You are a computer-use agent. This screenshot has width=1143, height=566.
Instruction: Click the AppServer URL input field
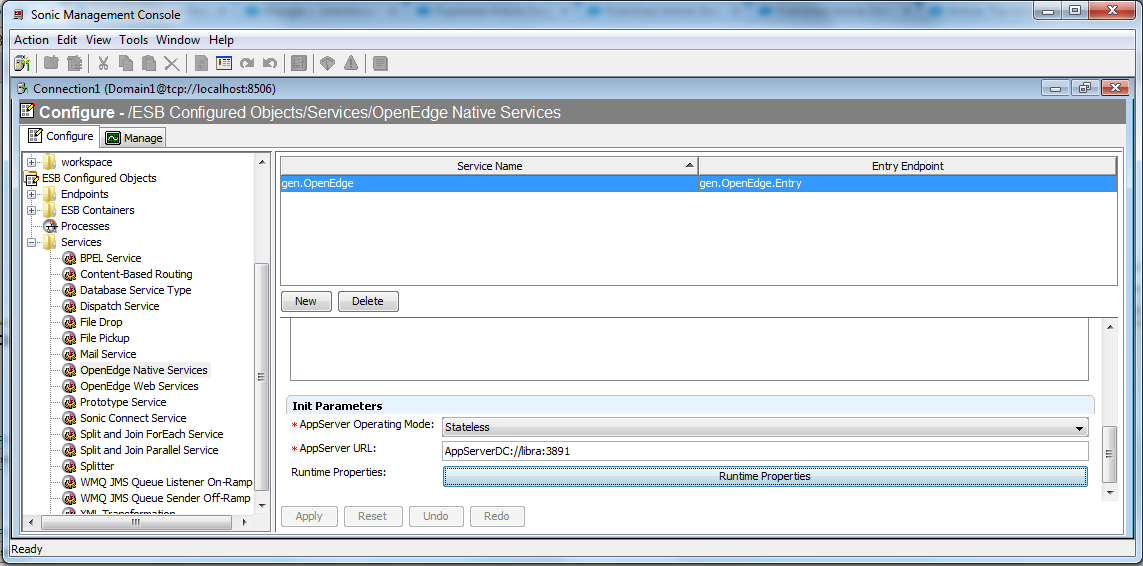coord(765,451)
